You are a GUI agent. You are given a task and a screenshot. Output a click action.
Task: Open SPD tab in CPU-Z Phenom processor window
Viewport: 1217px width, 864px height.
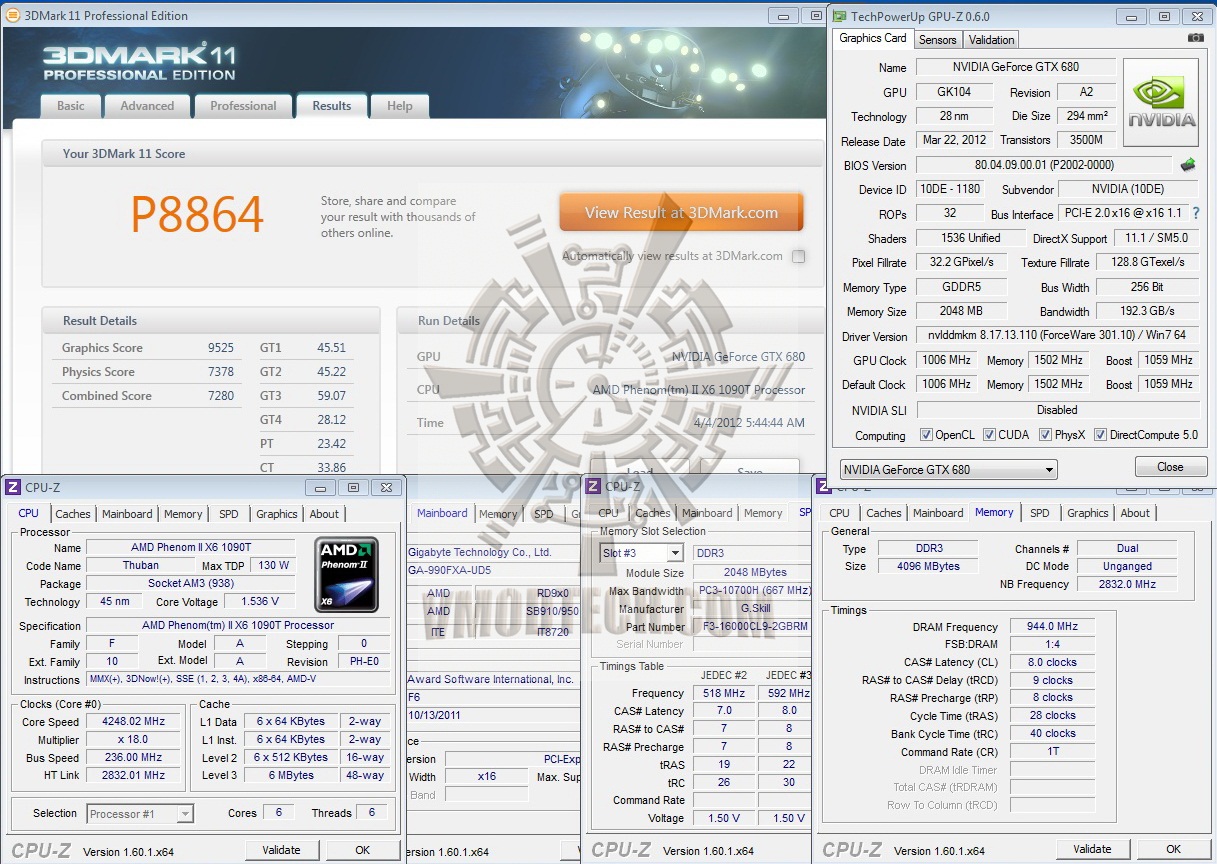pos(229,514)
